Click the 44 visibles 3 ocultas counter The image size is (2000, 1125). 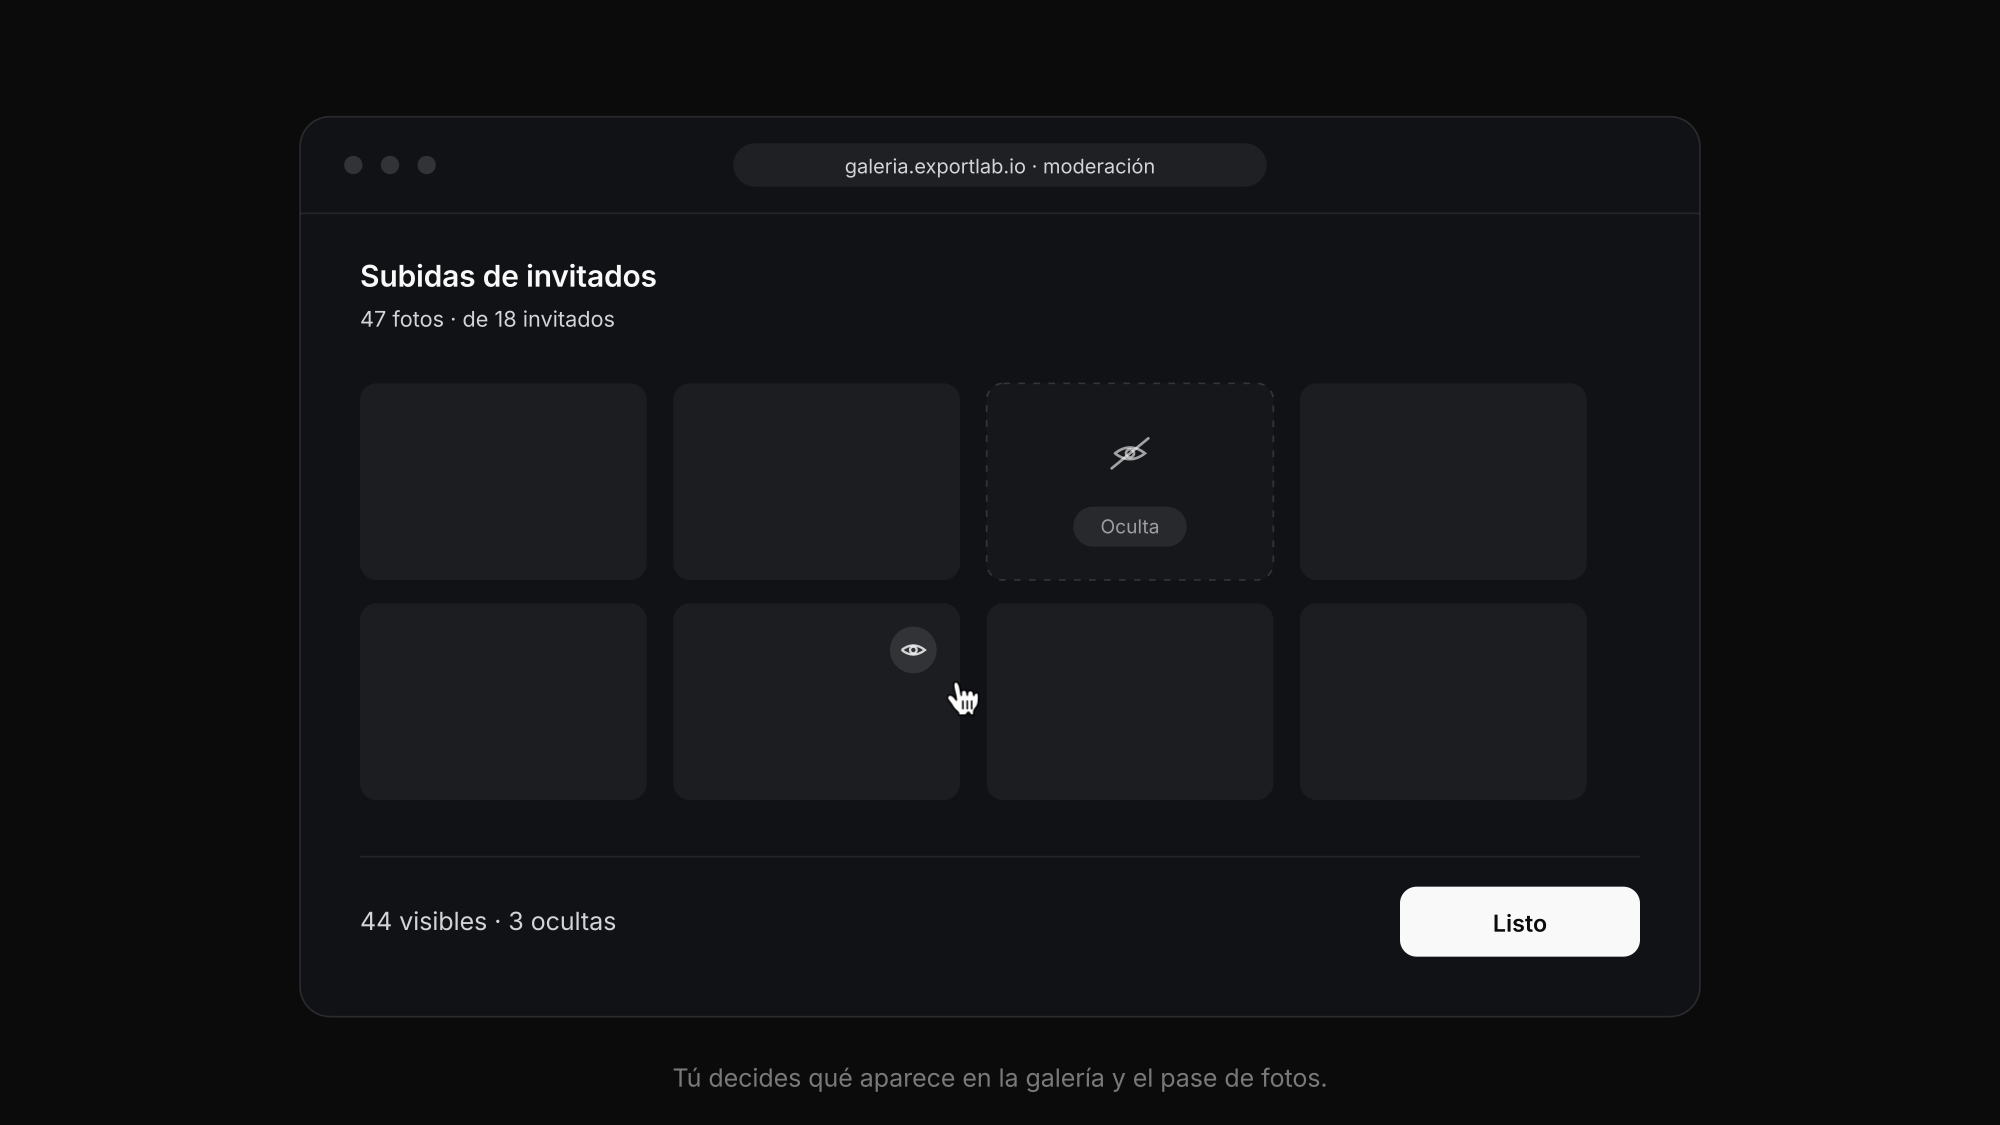pos(488,921)
